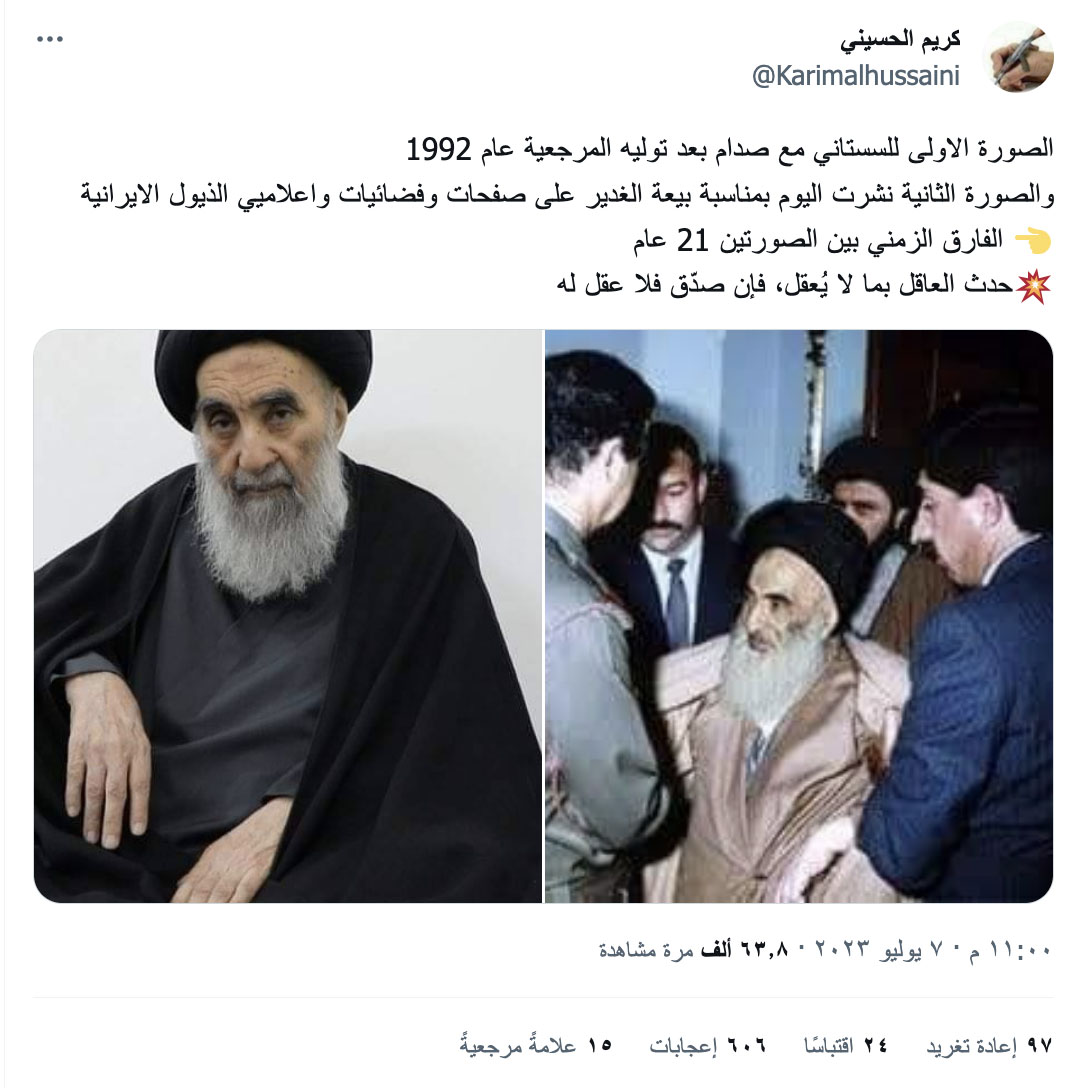1082x1088 pixels.
Task: Open the right group photo attachment
Action: tap(799, 616)
